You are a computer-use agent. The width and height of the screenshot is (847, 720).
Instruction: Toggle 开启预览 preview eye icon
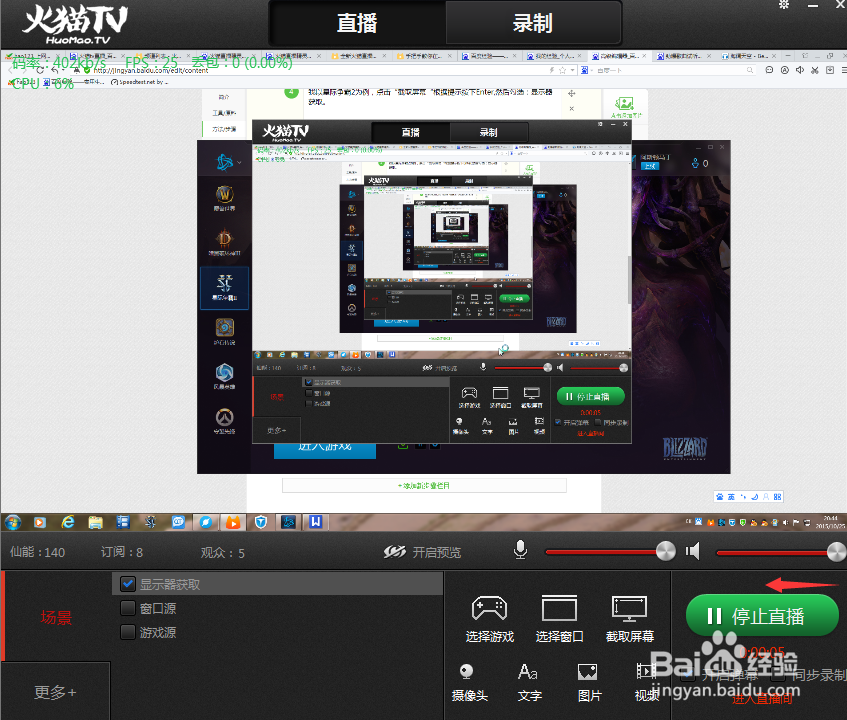394,552
